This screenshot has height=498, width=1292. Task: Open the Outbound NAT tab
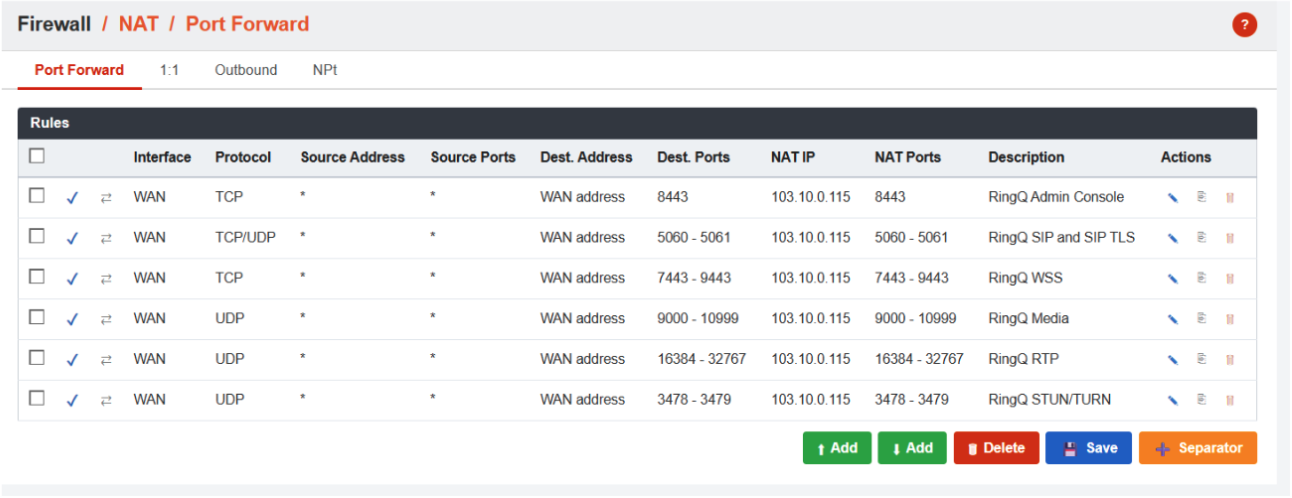tap(246, 70)
